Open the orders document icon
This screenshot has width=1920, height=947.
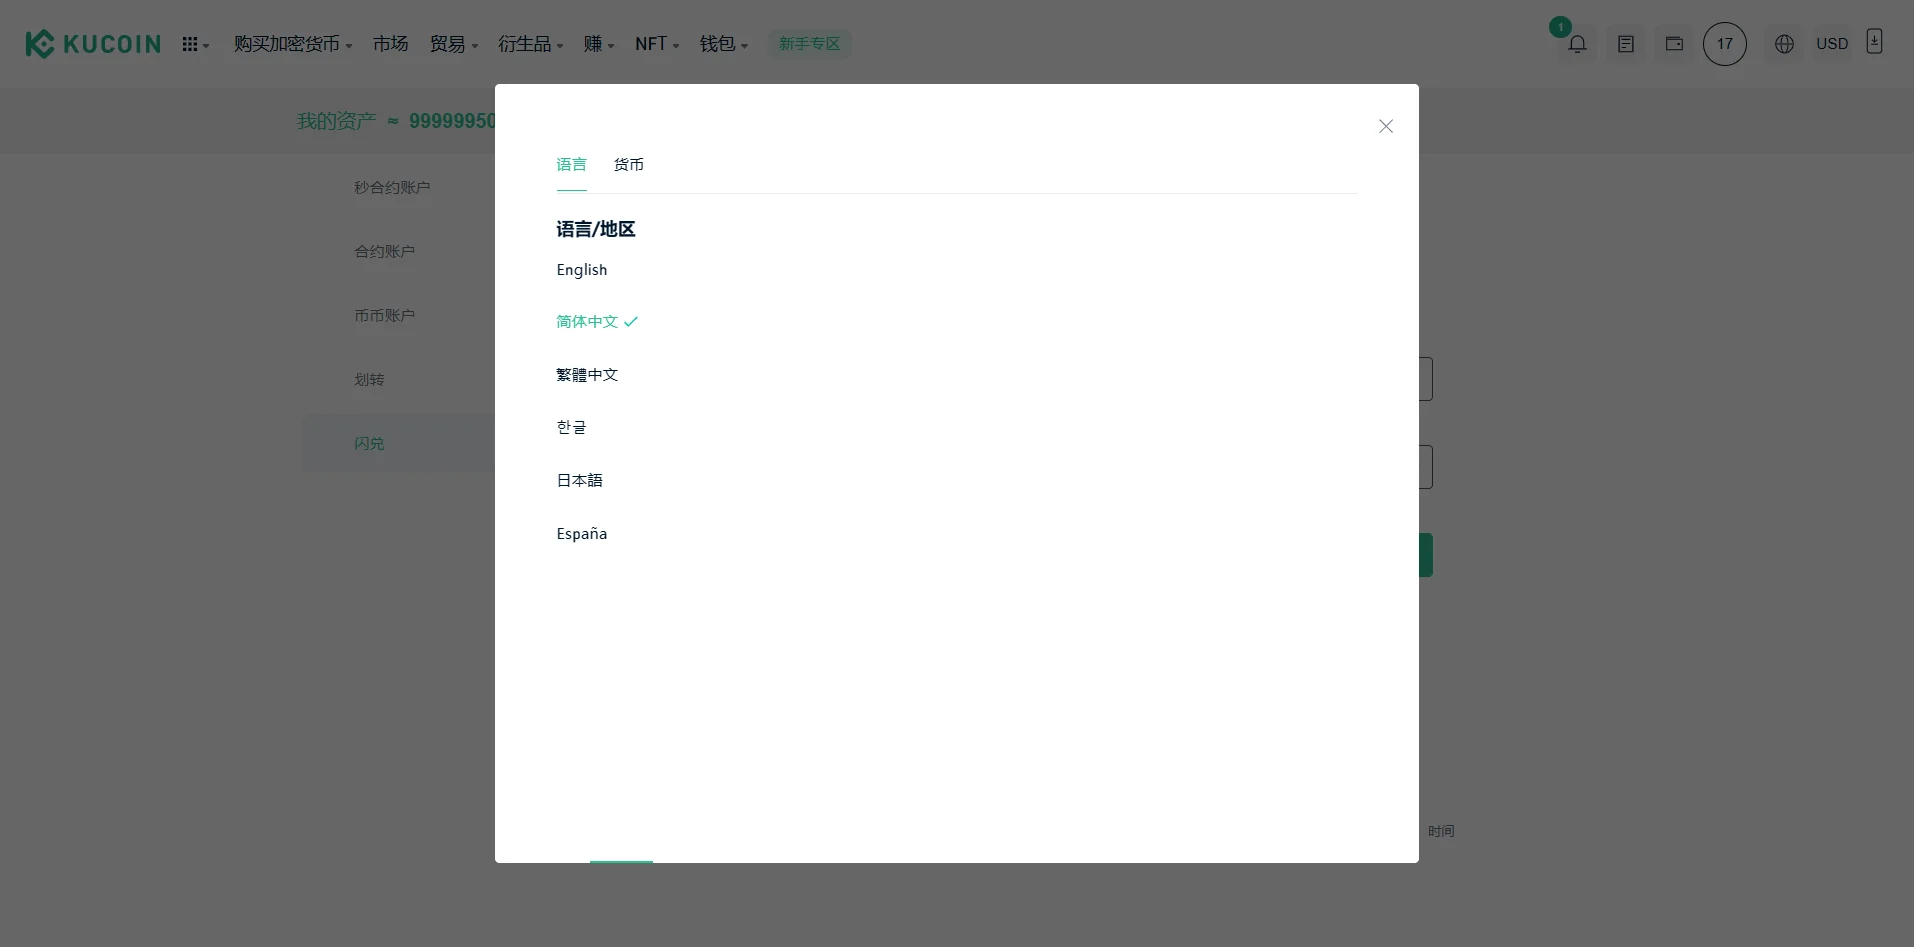(1626, 44)
